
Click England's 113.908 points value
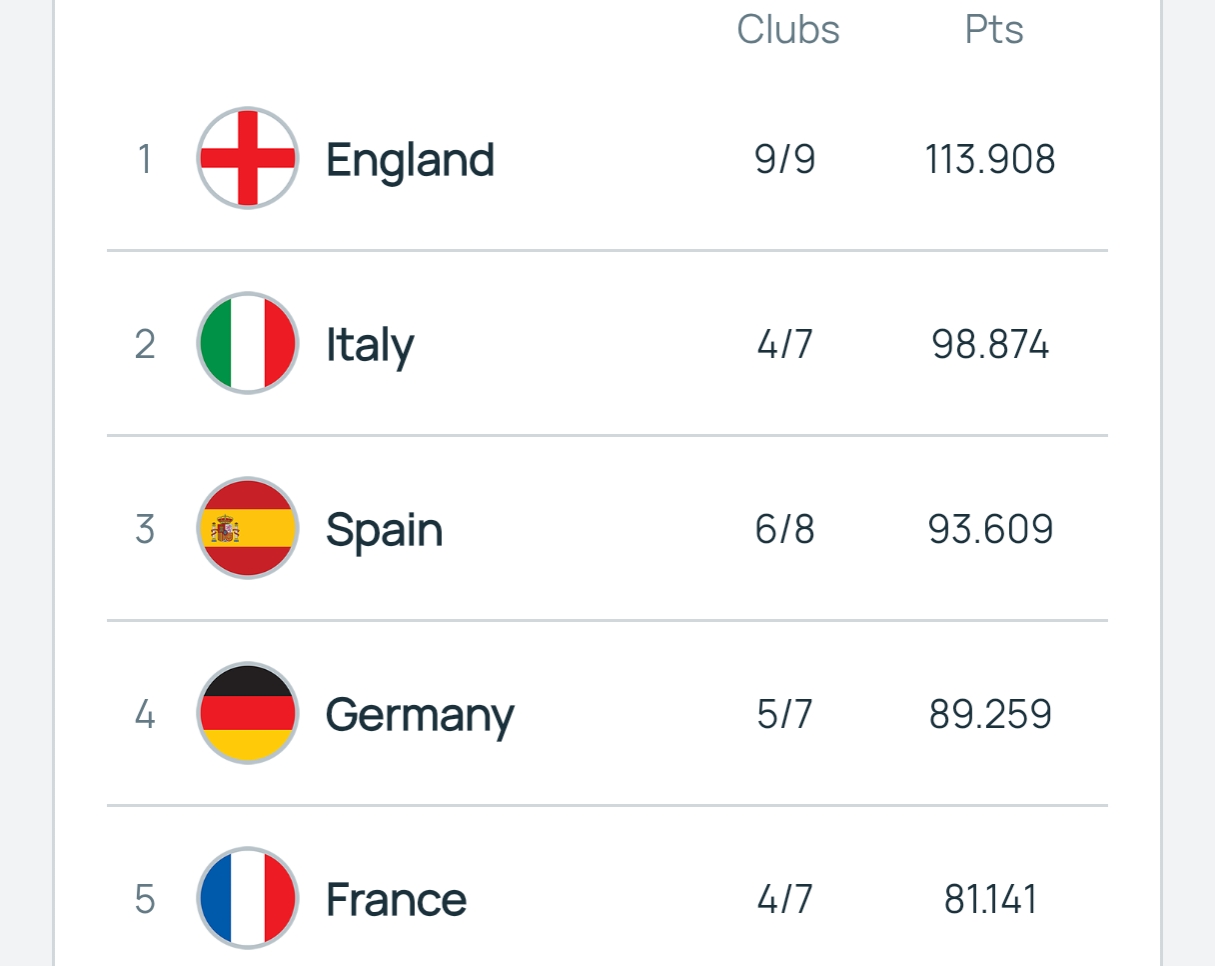(x=990, y=160)
